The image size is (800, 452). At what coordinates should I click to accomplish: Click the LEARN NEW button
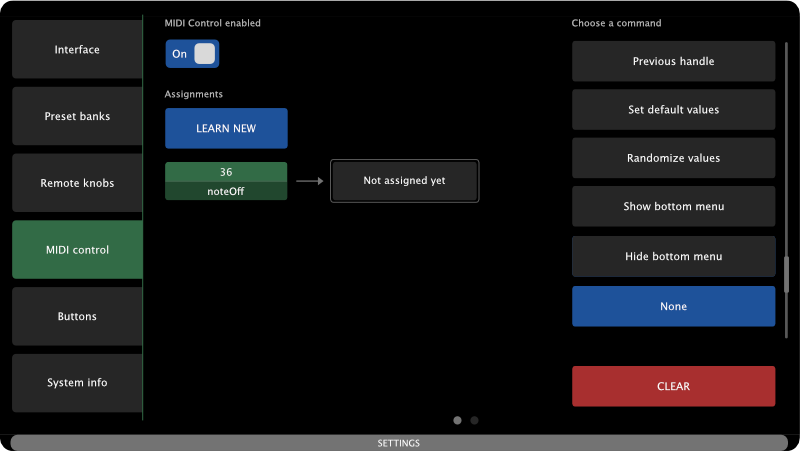pyautogui.click(x=226, y=129)
